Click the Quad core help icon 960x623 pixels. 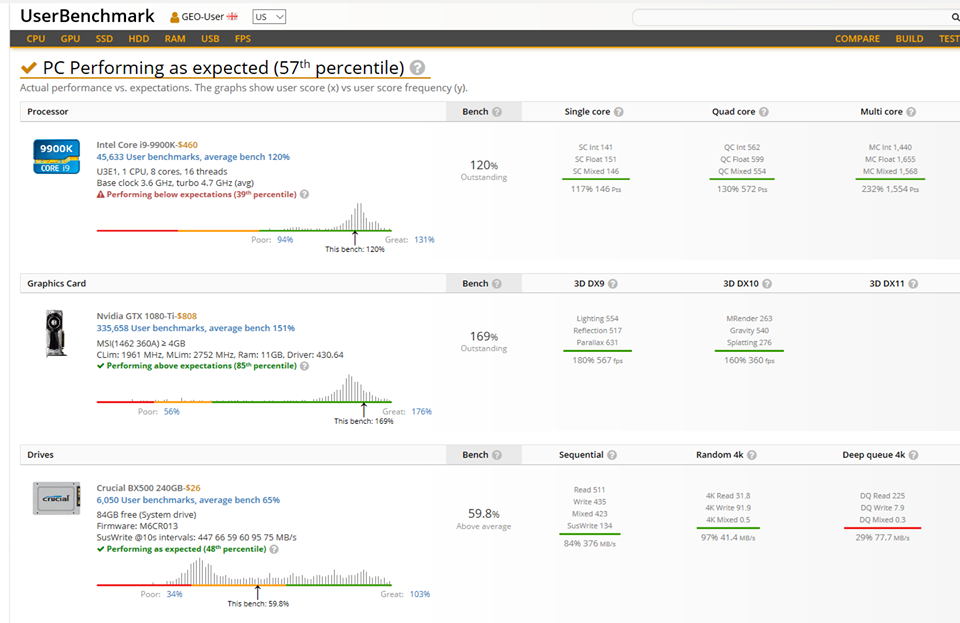tap(763, 112)
